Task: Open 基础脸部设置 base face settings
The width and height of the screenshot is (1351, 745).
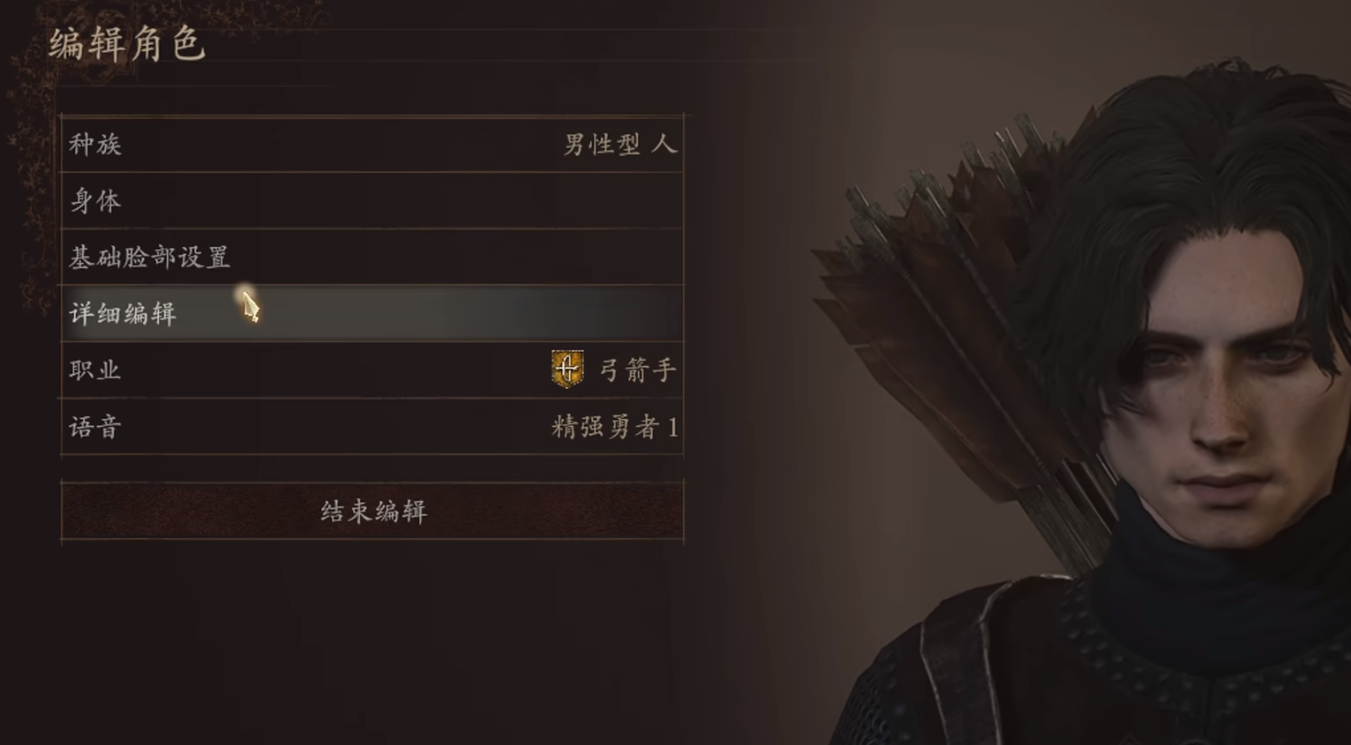Action: tap(372, 258)
